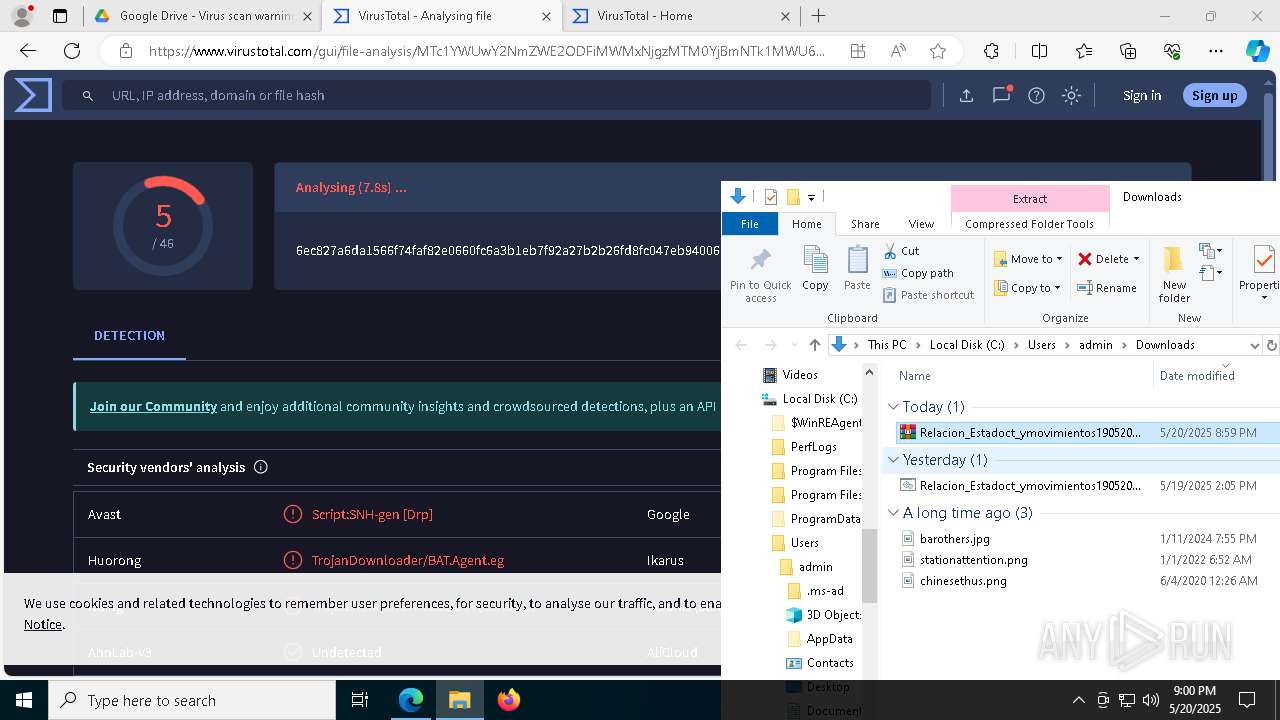The image size is (1280, 720).
Task: Click the Explorer up-directory arrow
Action: point(814,345)
